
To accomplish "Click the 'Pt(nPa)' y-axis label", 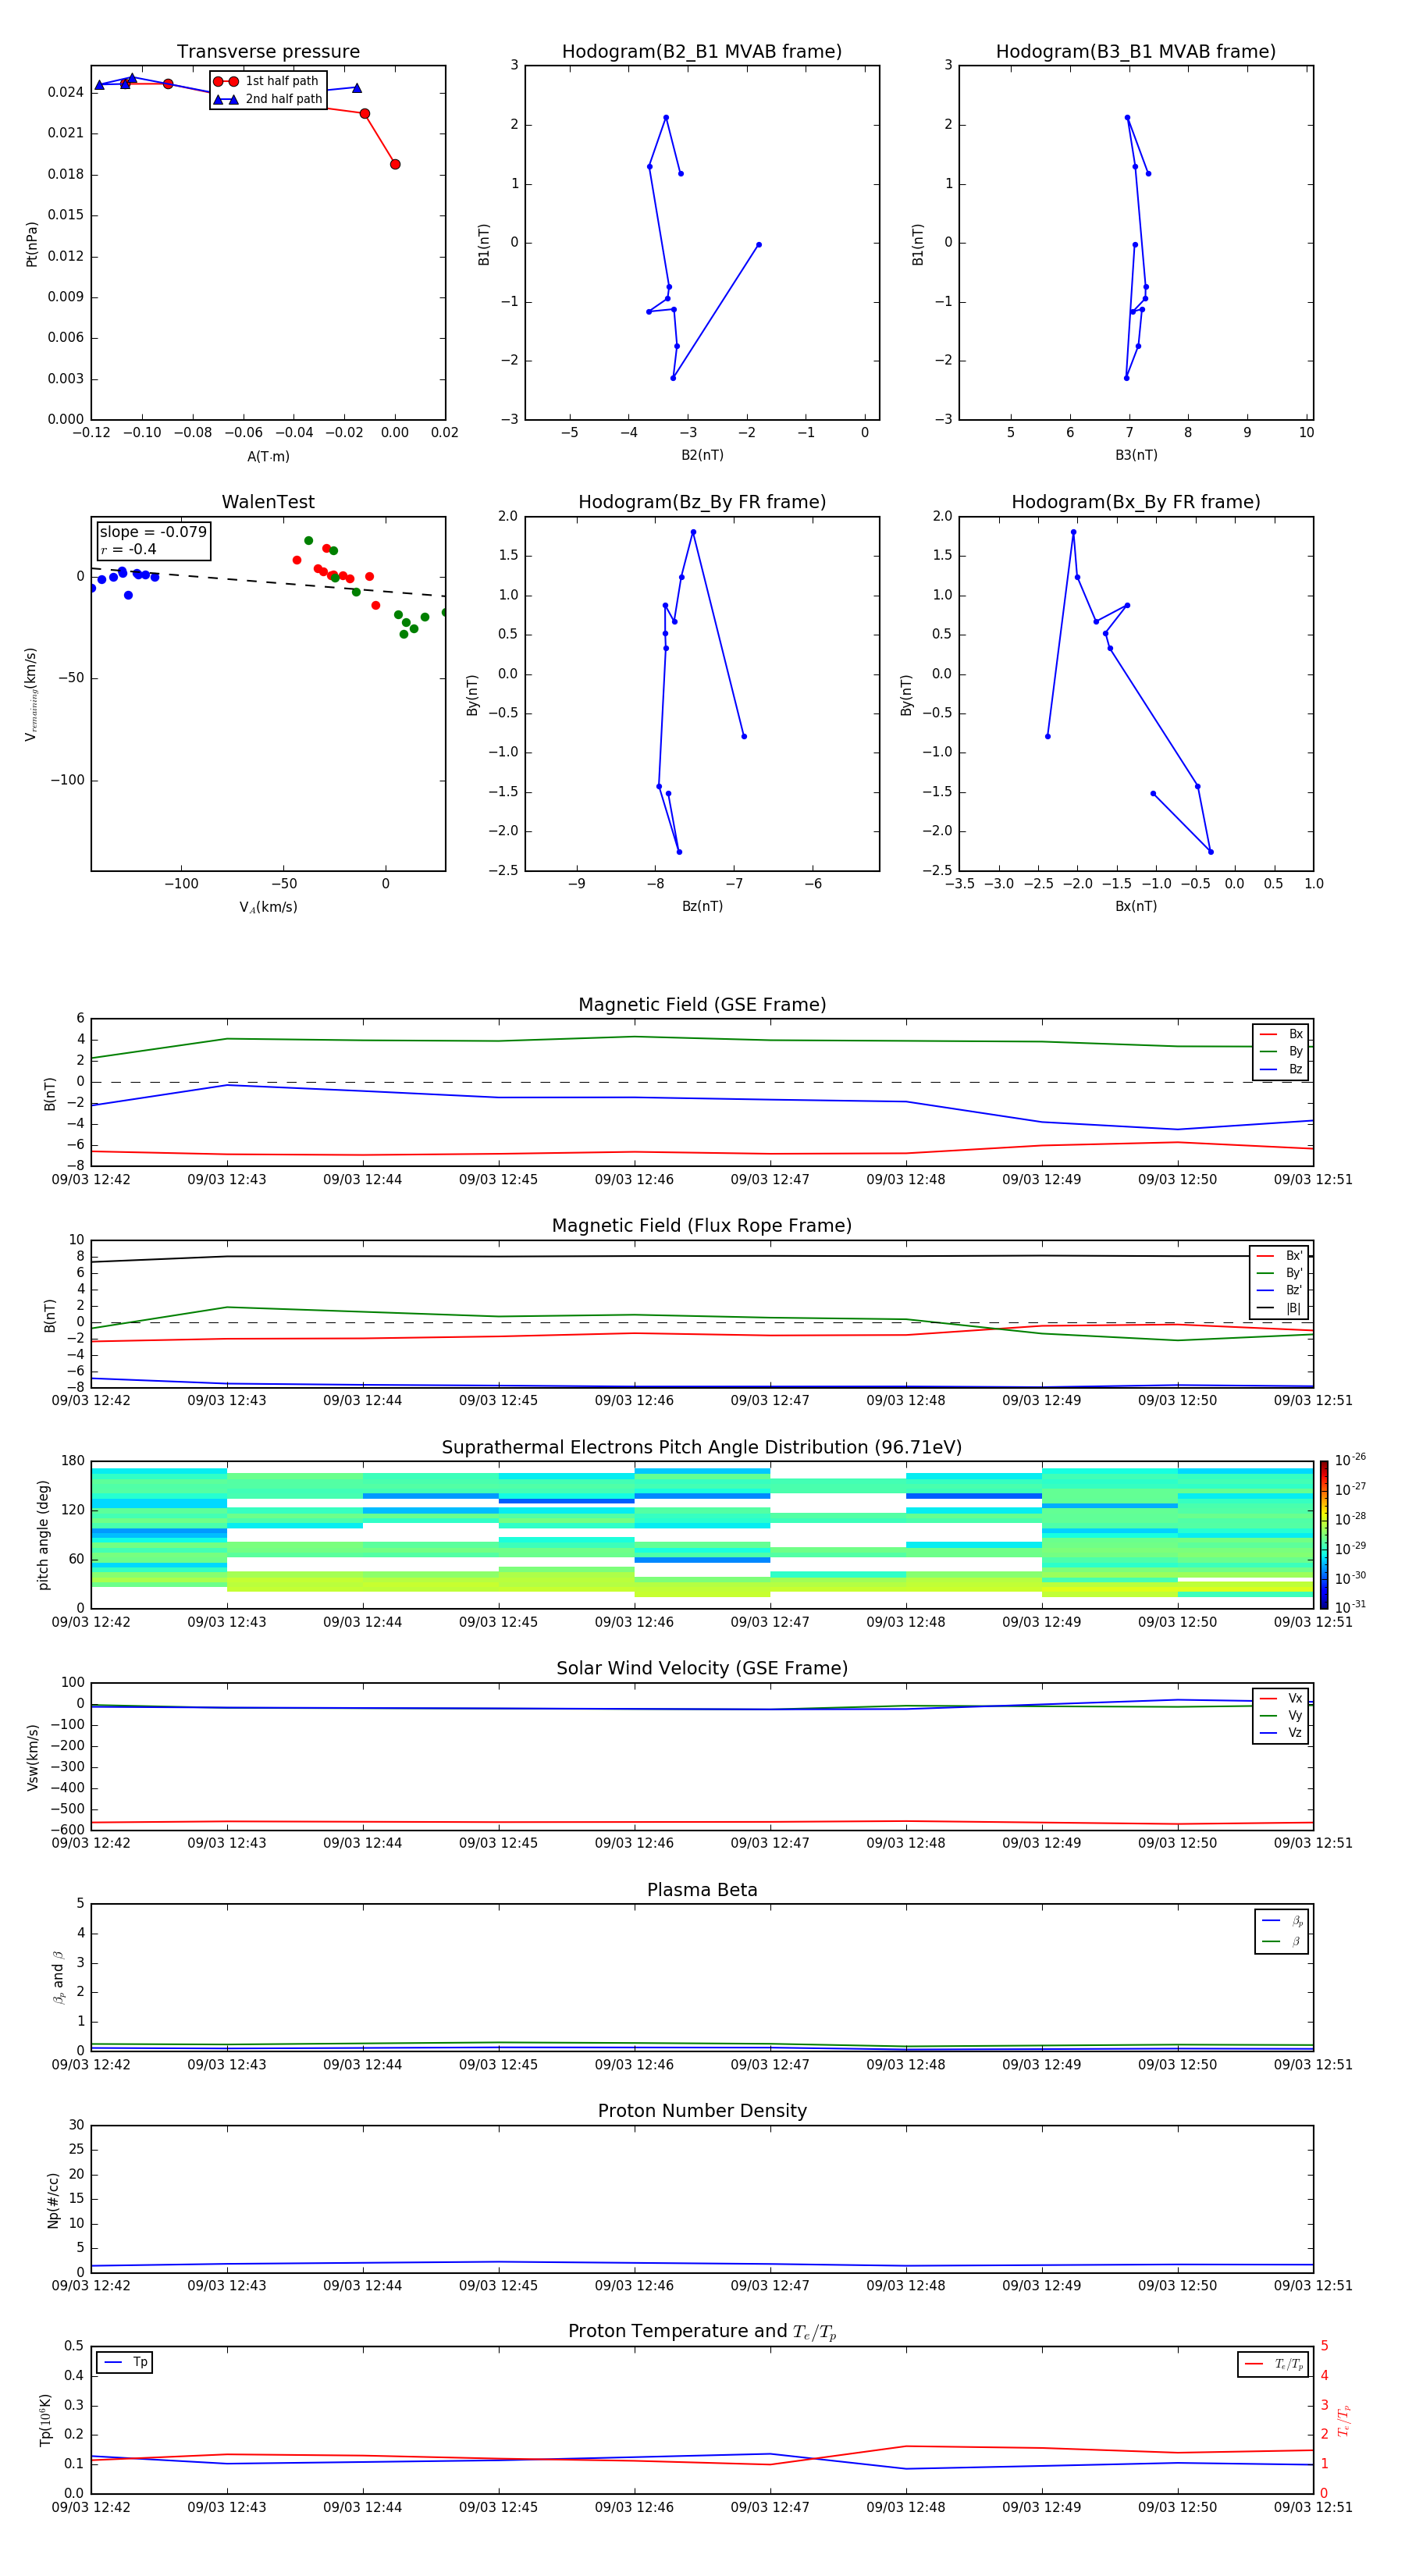I will click(32, 243).
